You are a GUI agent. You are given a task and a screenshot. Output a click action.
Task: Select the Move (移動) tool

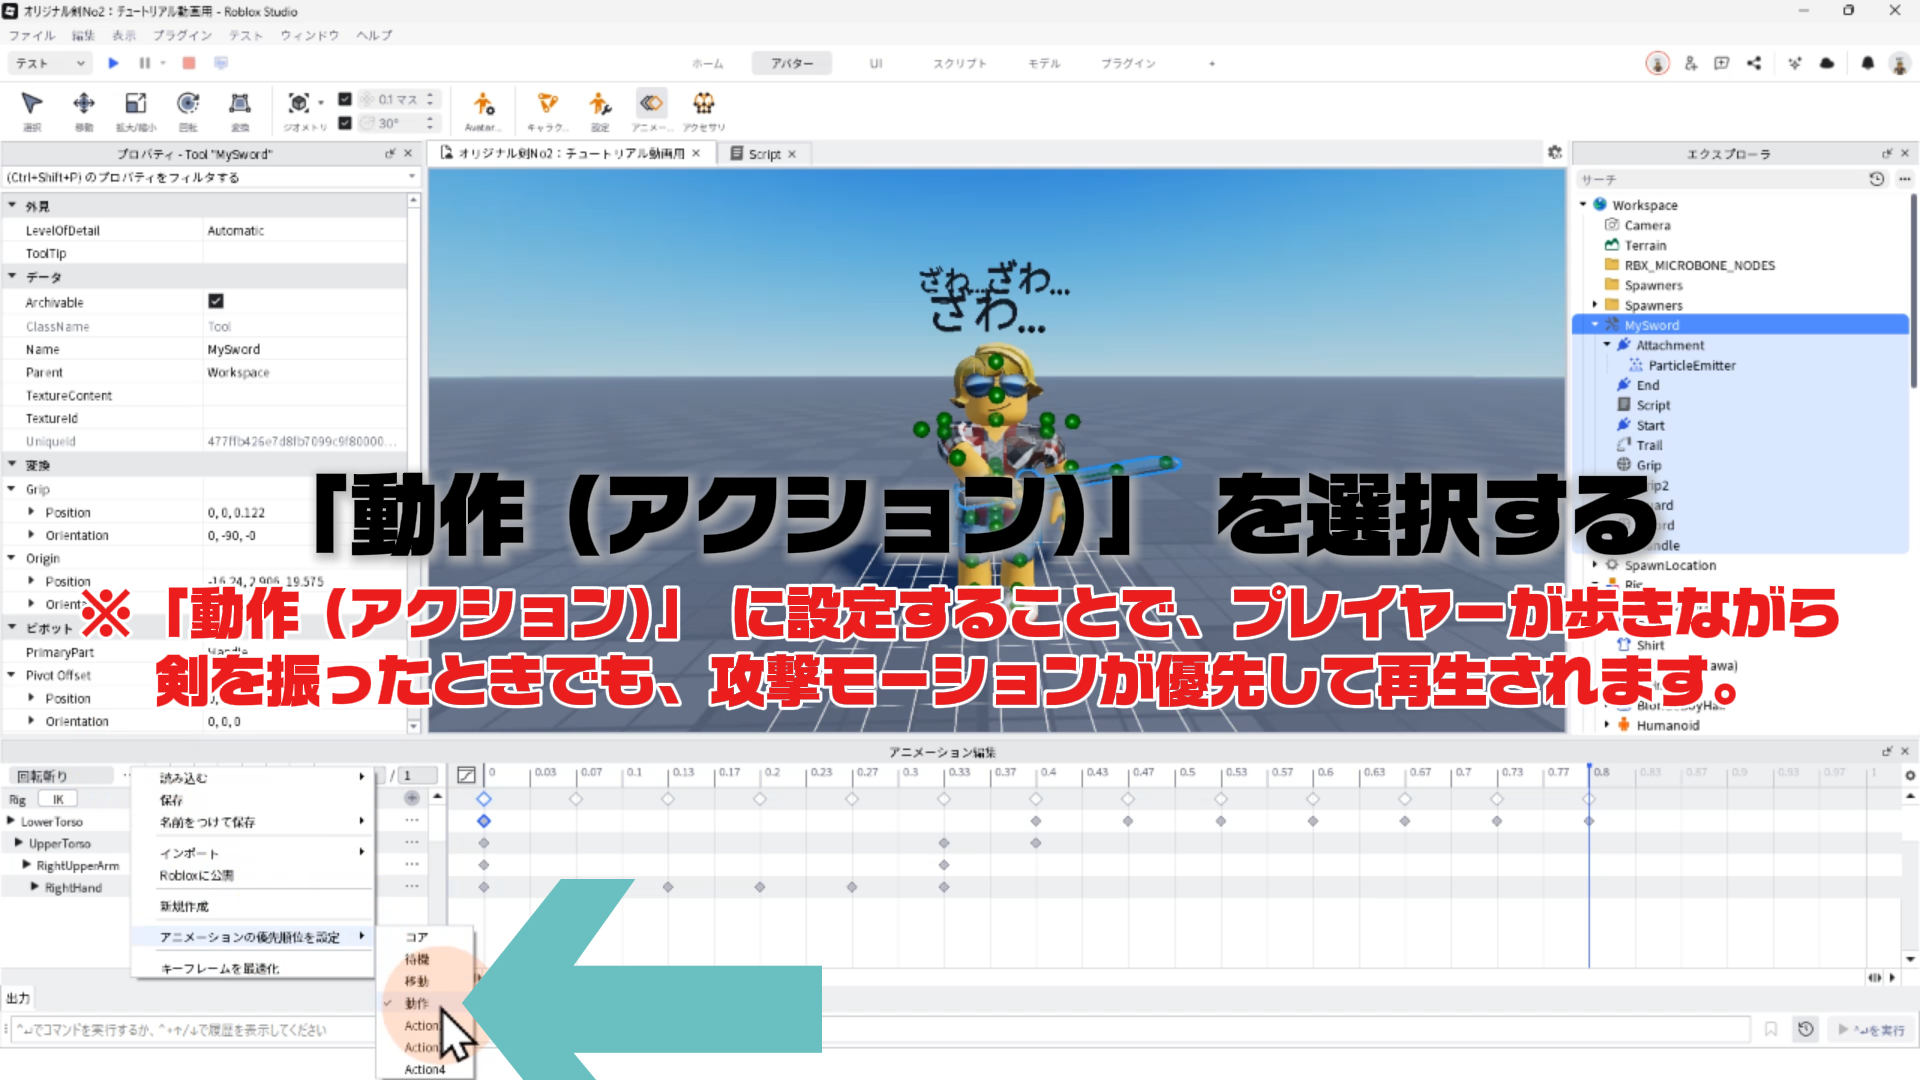(x=84, y=105)
